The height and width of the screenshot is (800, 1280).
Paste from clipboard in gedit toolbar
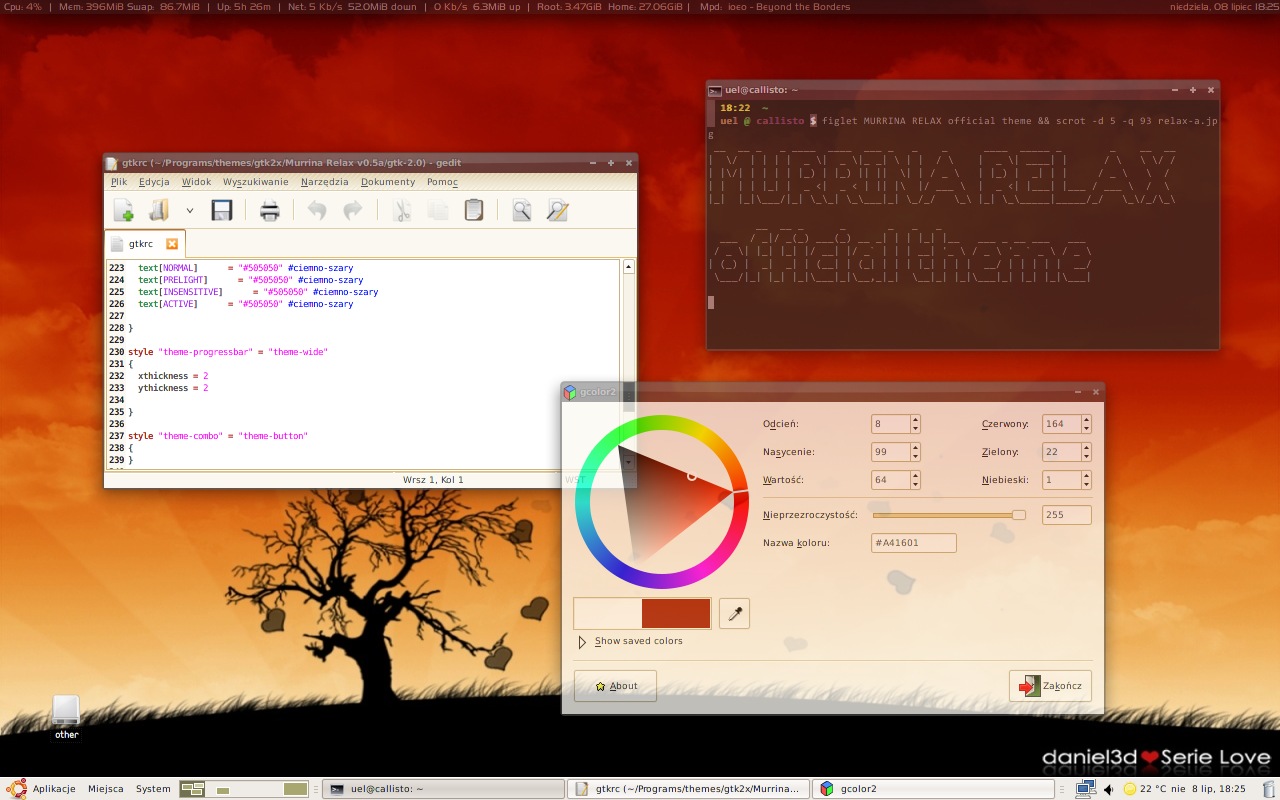click(474, 210)
